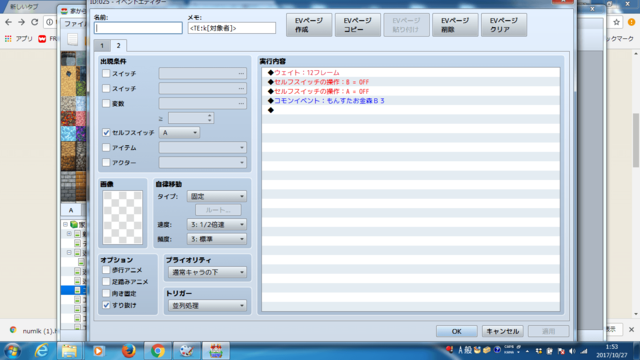Open the first スイッチ selector field
Viewport: 640px width, 360px height.
(x=202, y=73)
